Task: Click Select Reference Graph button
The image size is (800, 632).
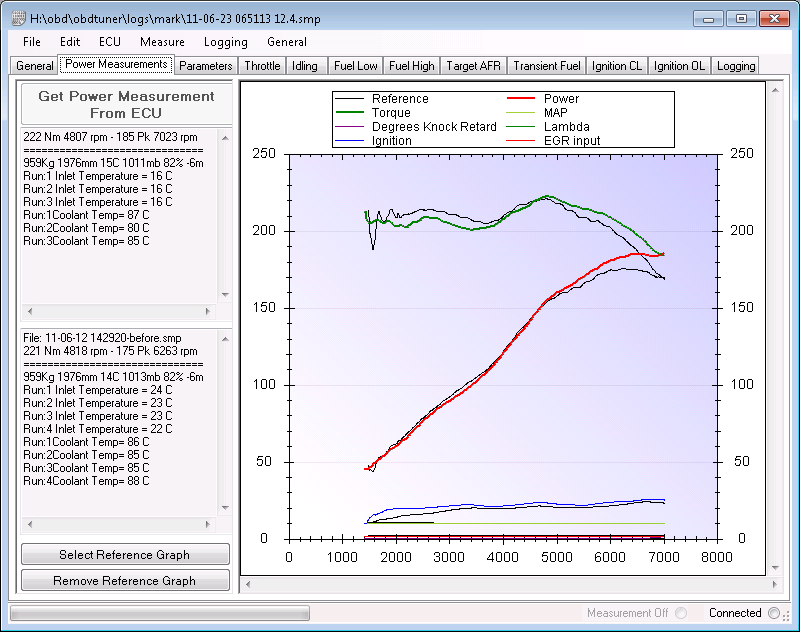Action: coord(125,554)
